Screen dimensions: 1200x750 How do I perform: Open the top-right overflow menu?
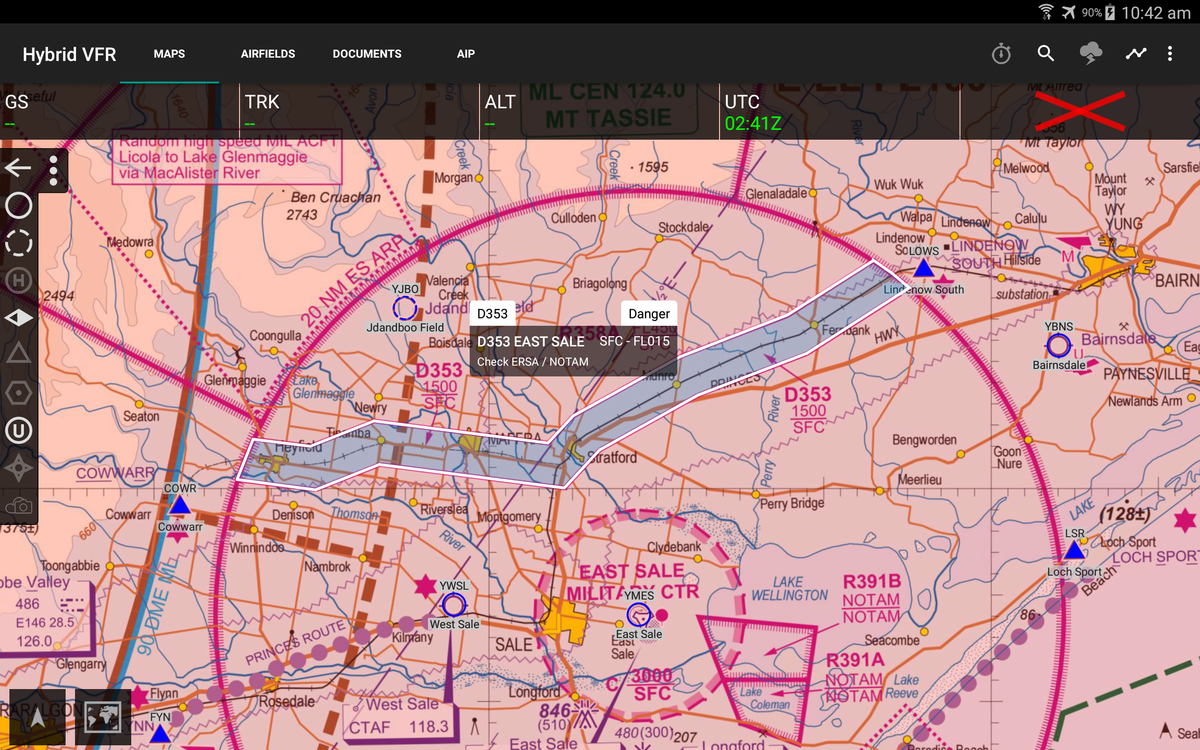tap(1170, 54)
